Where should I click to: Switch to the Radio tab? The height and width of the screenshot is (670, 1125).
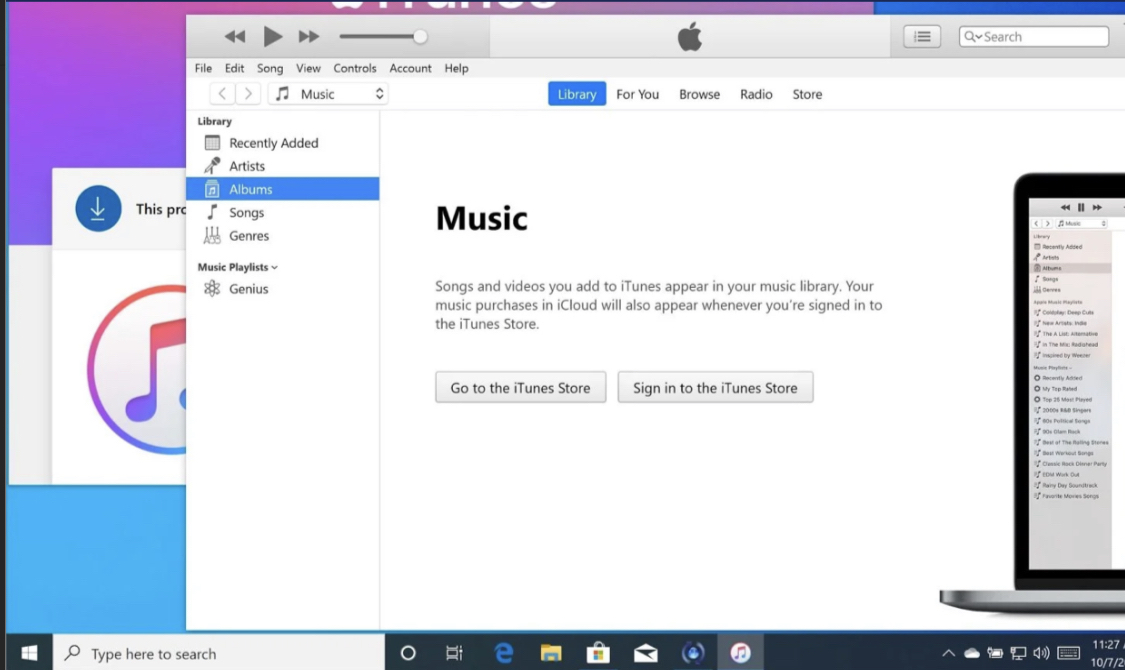click(x=756, y=94)
